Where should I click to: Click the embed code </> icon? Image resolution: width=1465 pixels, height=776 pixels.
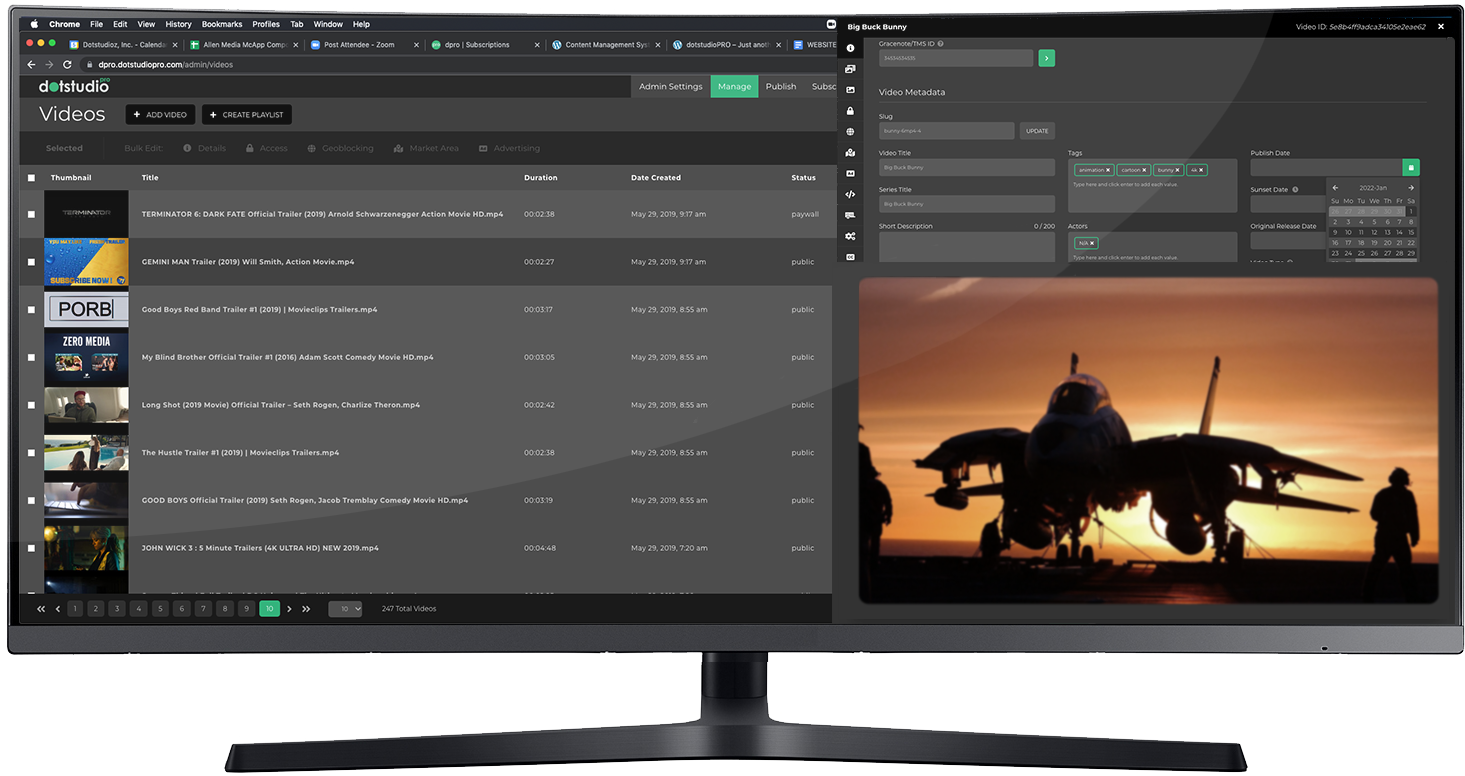(850, 194)
